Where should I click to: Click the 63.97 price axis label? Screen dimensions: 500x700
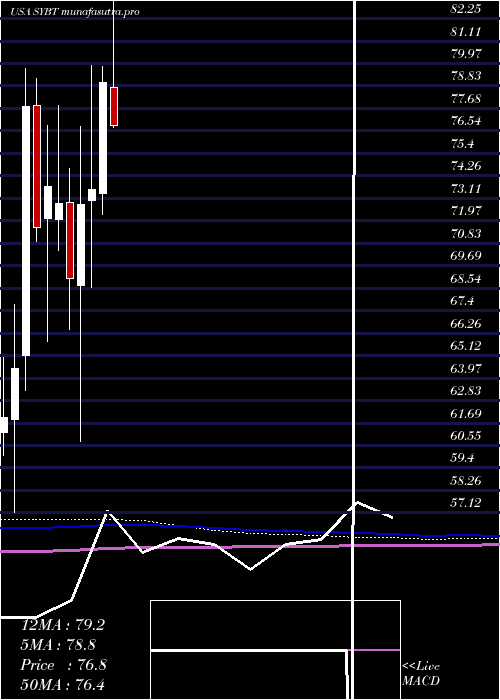(x=466, y=368)
